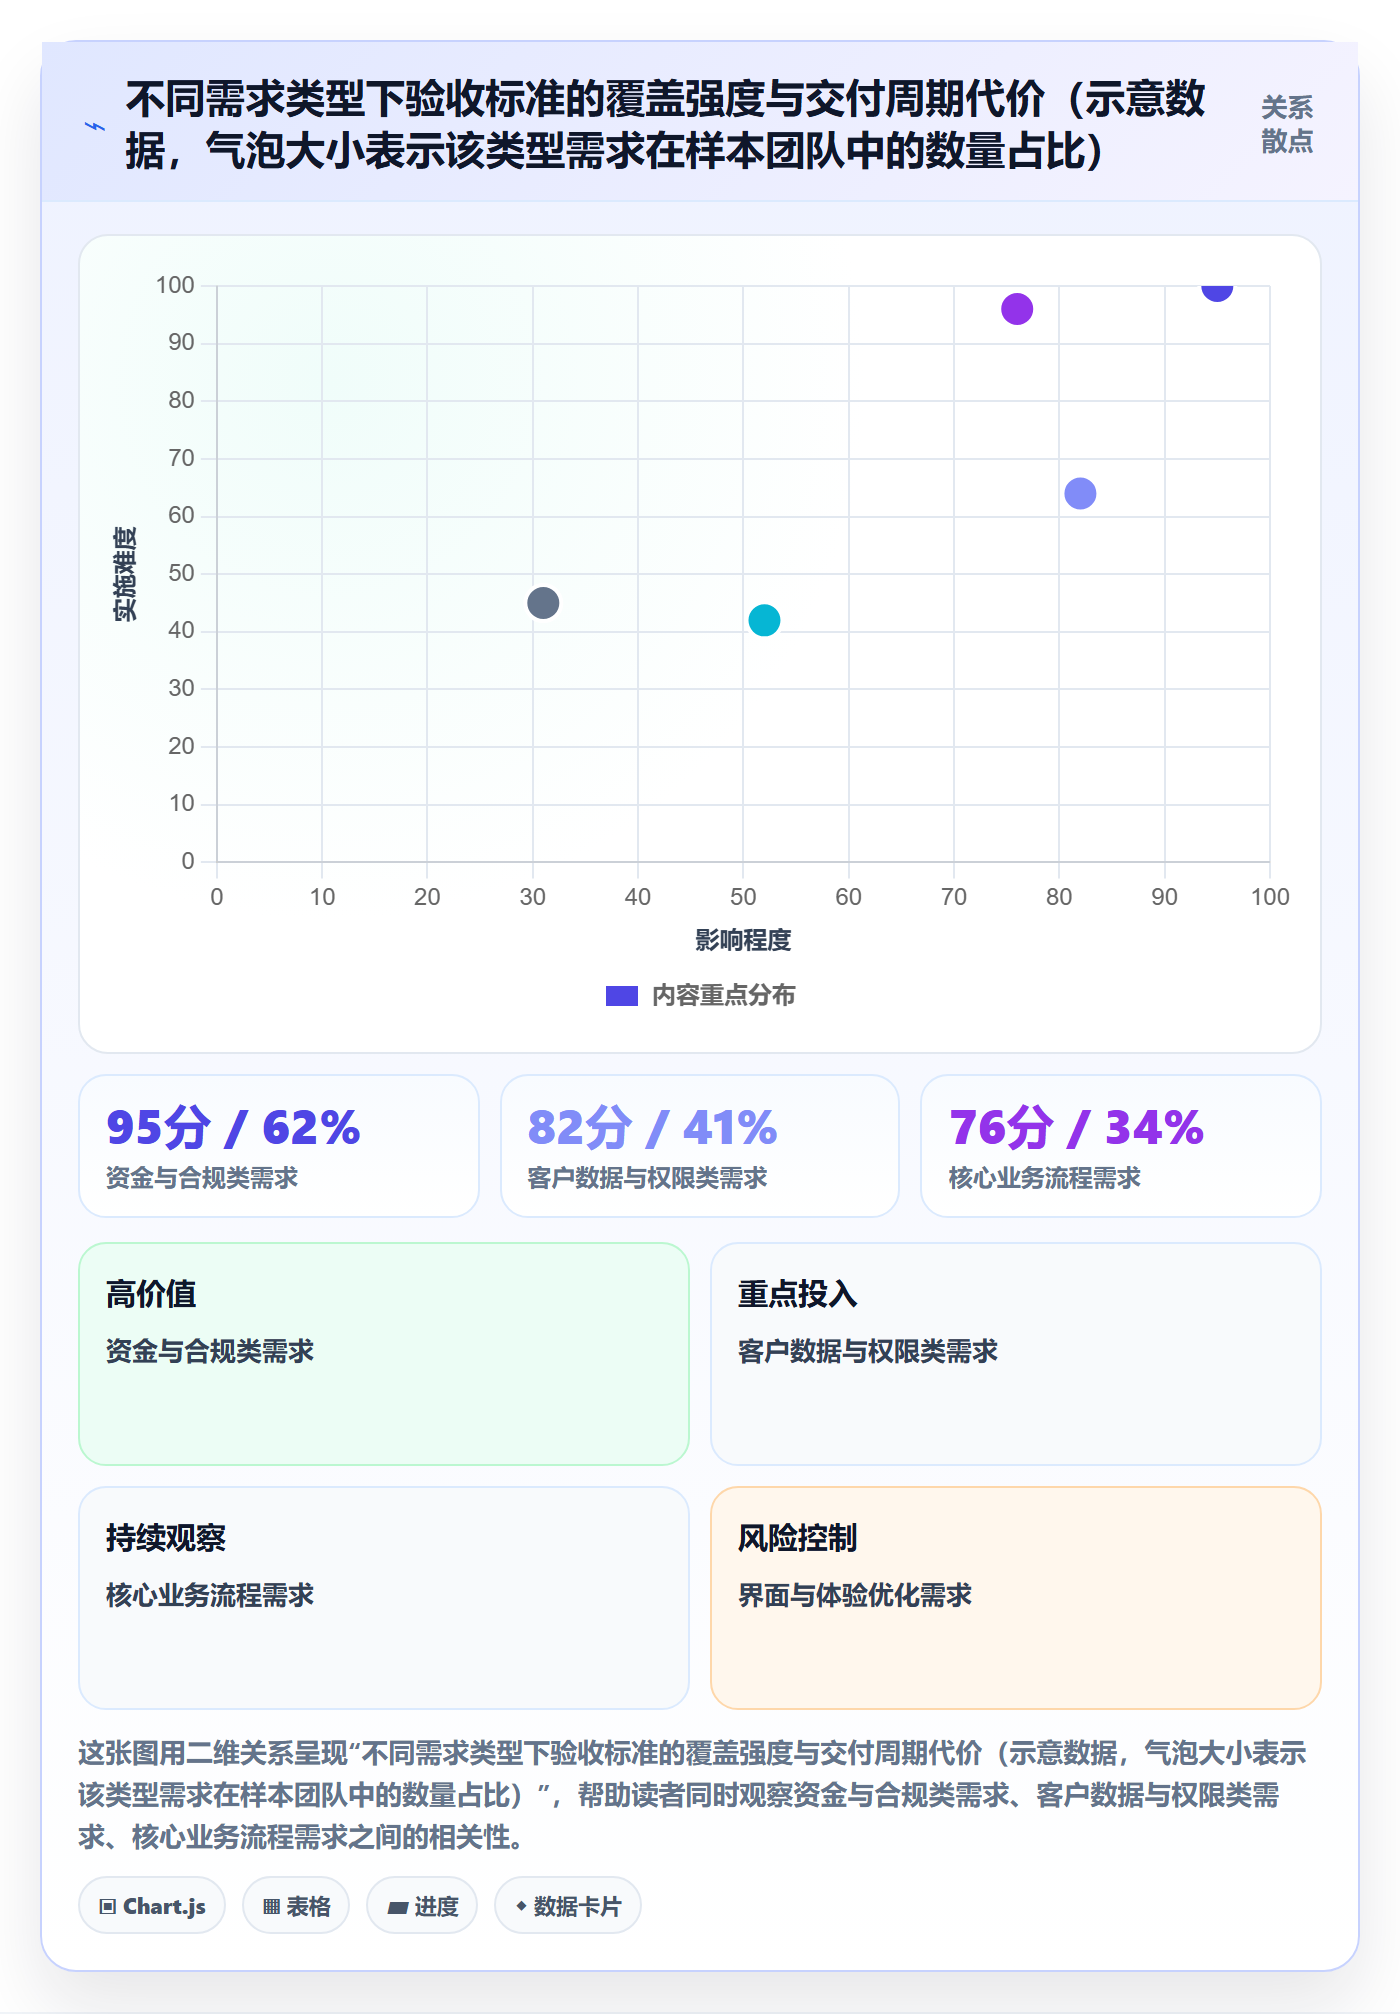Click the small square icon in Chart.js chip
This screenshot has height=2014, width=1400.
pyautogui.click(x=107, y=1906)
